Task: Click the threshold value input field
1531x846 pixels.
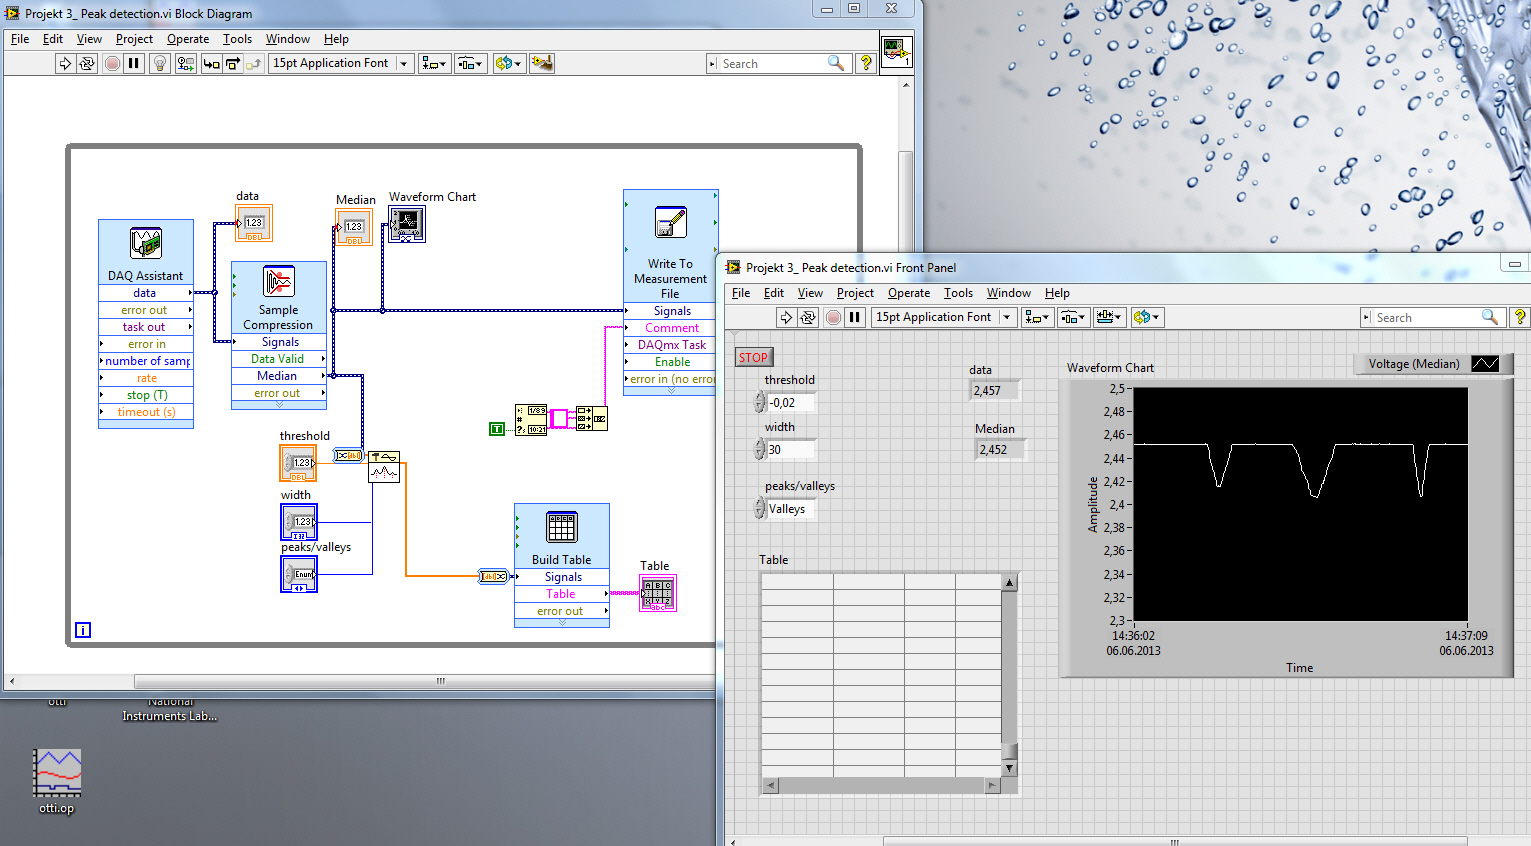Action: click(x=791, y=403)
